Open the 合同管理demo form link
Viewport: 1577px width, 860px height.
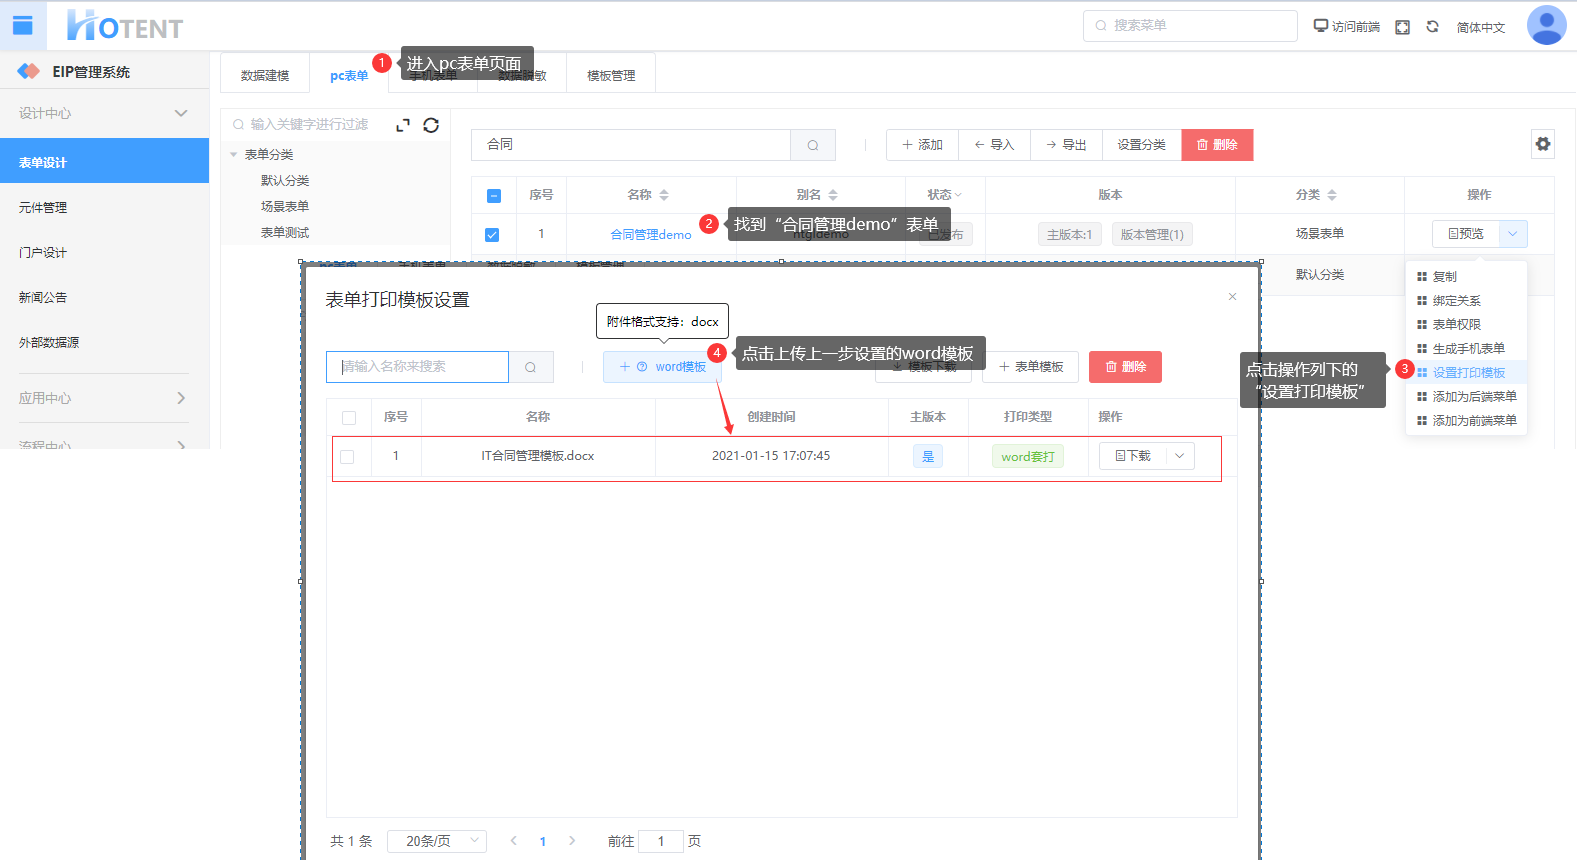[650, 235]
